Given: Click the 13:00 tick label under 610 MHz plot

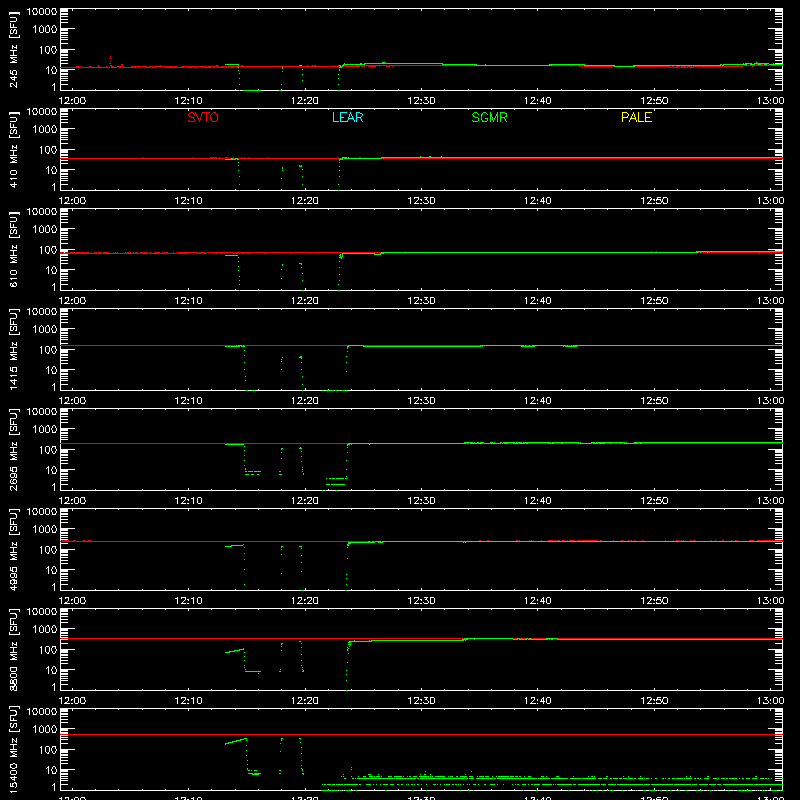Looking at the screenshot, I should 770,301.
